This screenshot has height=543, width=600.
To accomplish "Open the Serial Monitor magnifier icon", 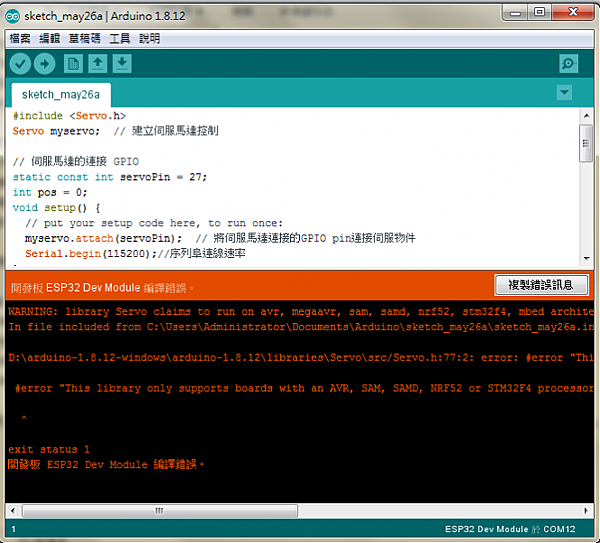I will click(x=568, y=64).
